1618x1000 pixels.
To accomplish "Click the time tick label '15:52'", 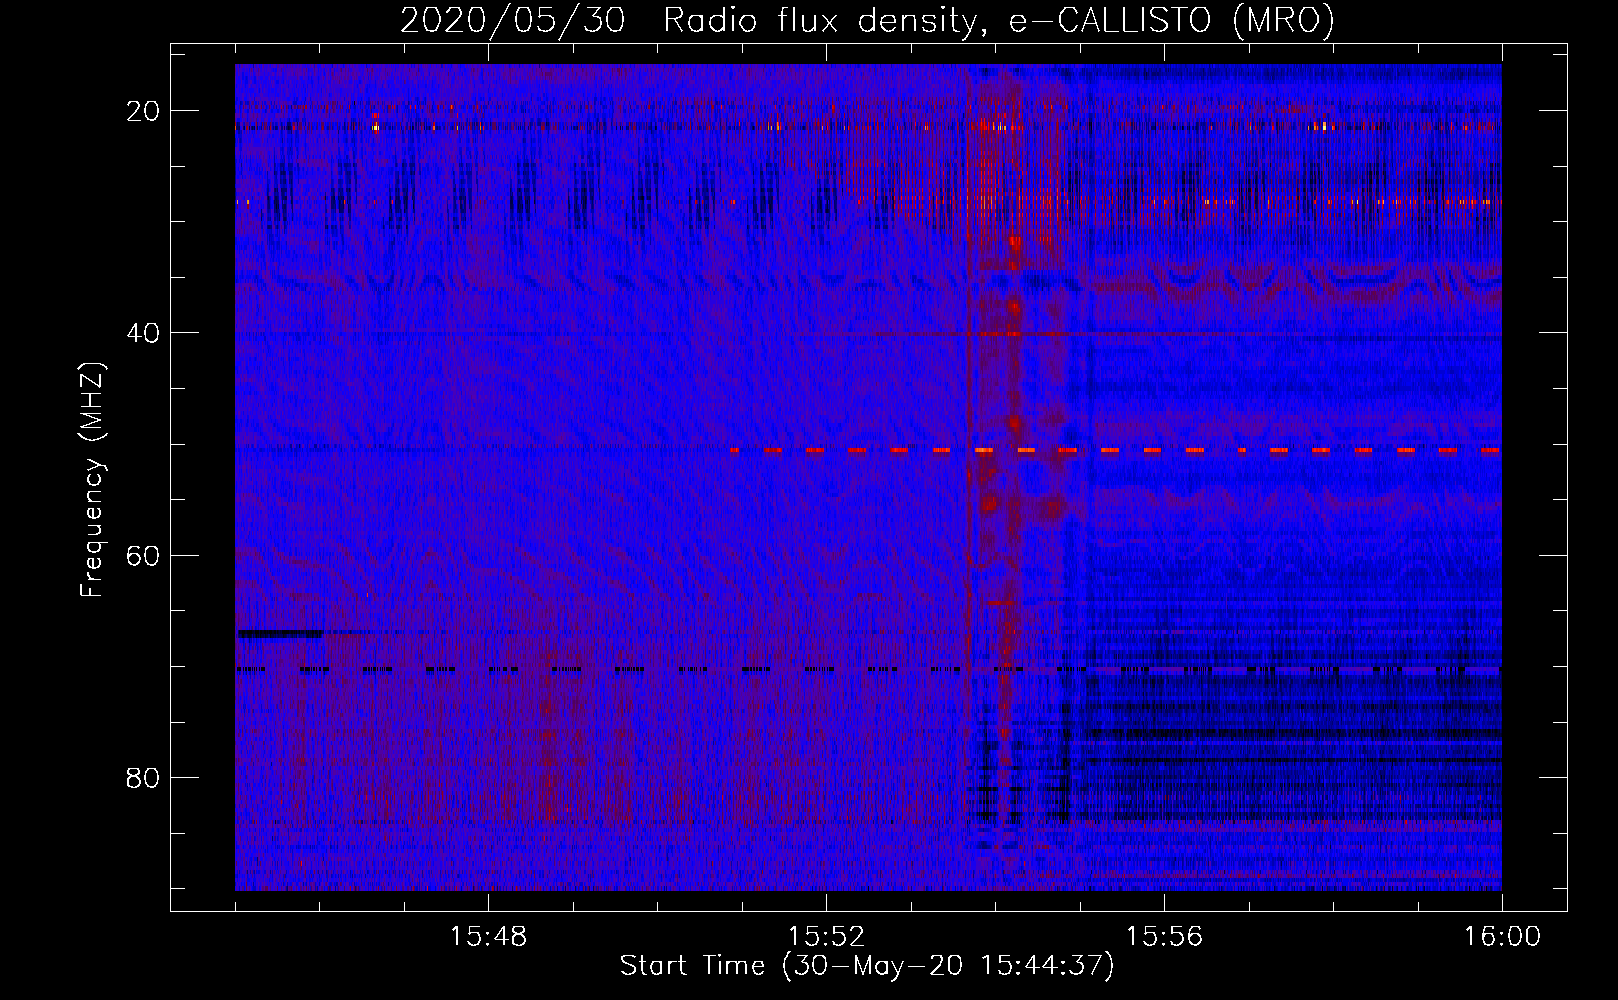I will coord(826,937).
